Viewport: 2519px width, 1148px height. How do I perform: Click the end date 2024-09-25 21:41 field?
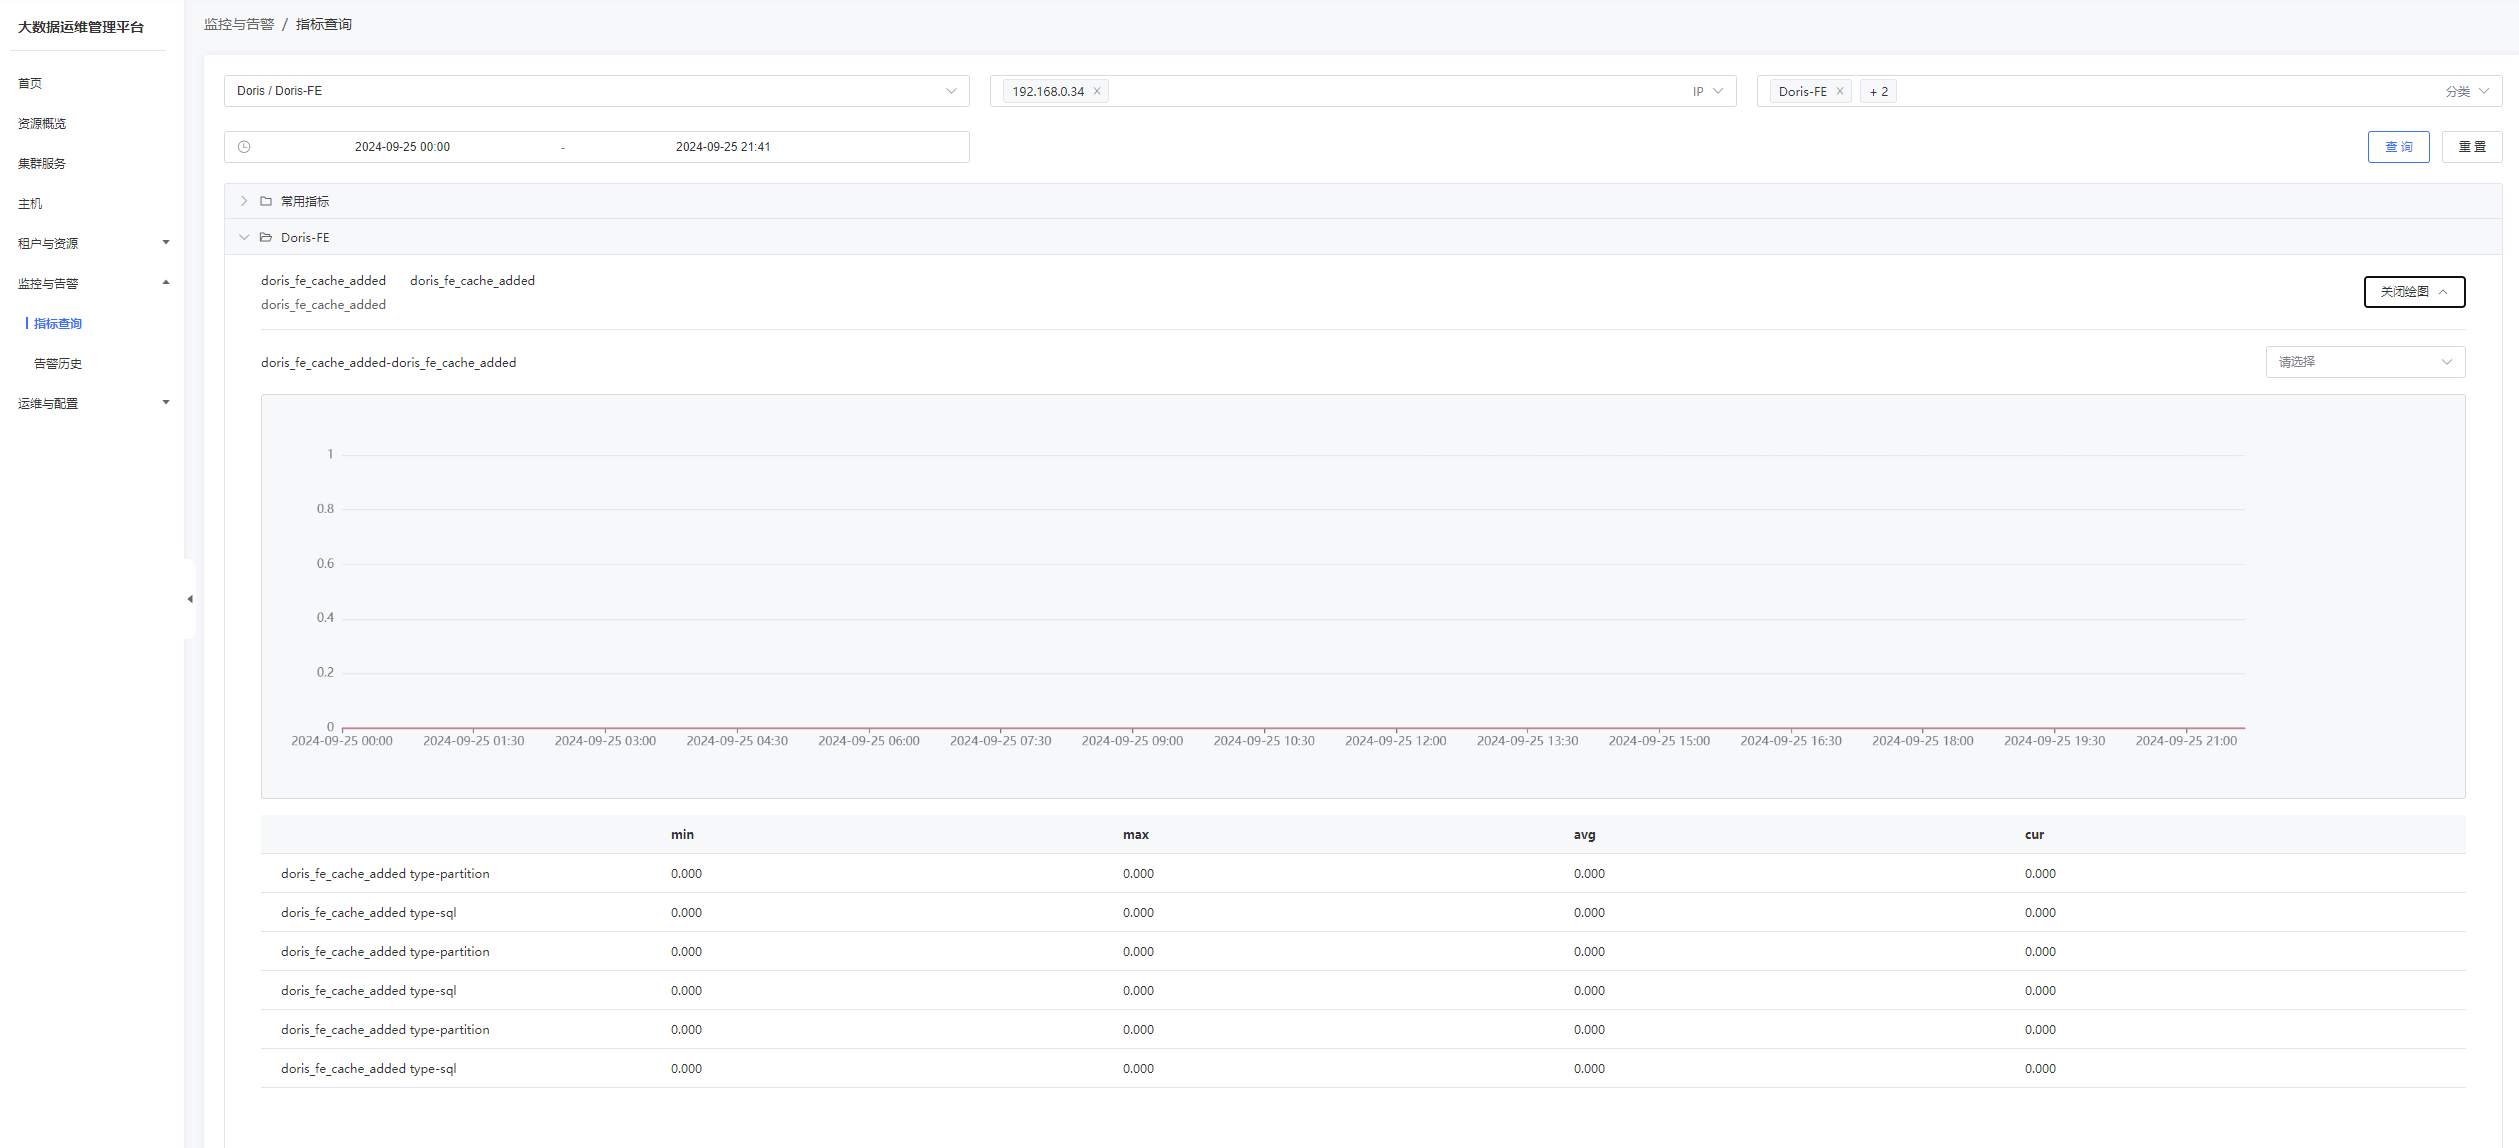[723, 147]
